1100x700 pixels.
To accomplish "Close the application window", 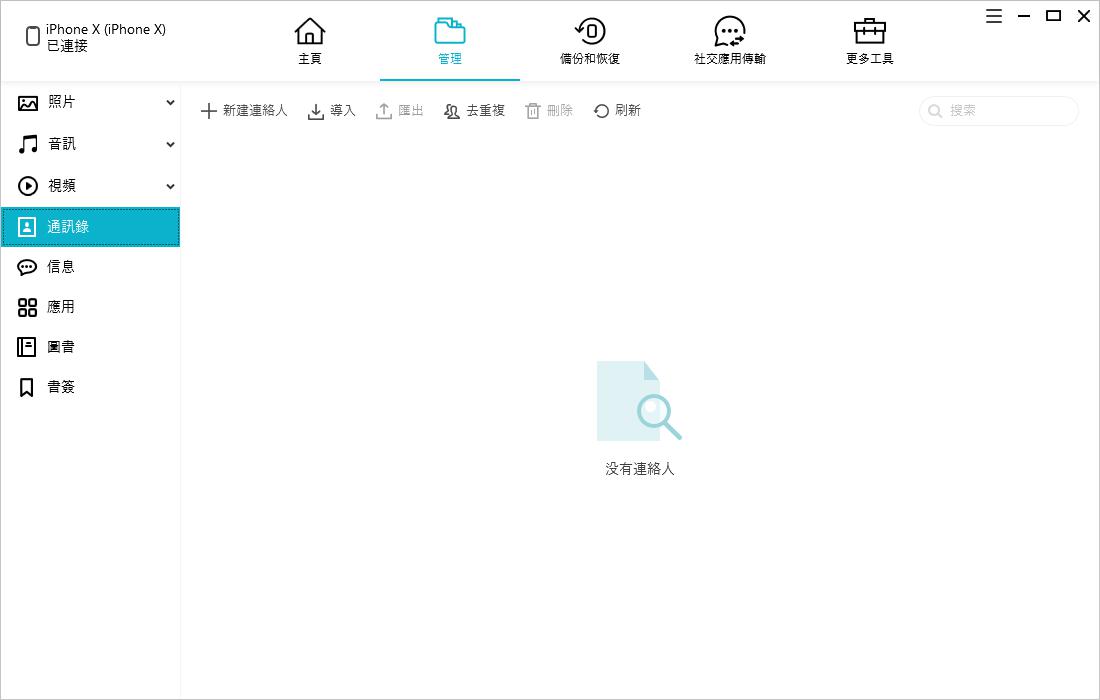I will [1084, 16].
